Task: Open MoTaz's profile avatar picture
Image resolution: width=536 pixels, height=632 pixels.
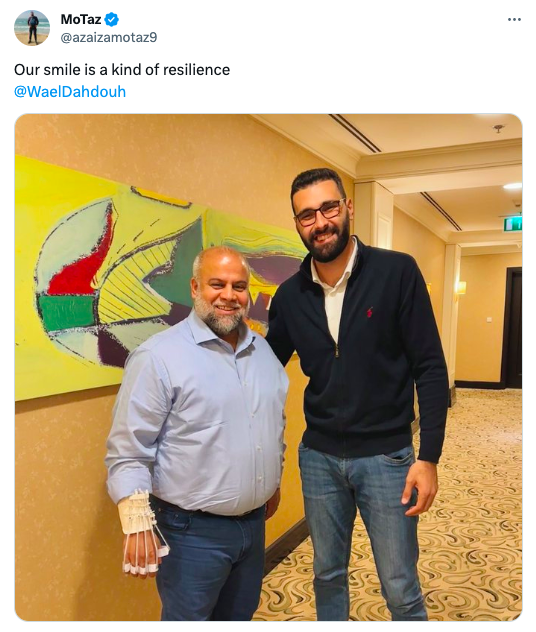Action: pos(32,28)
